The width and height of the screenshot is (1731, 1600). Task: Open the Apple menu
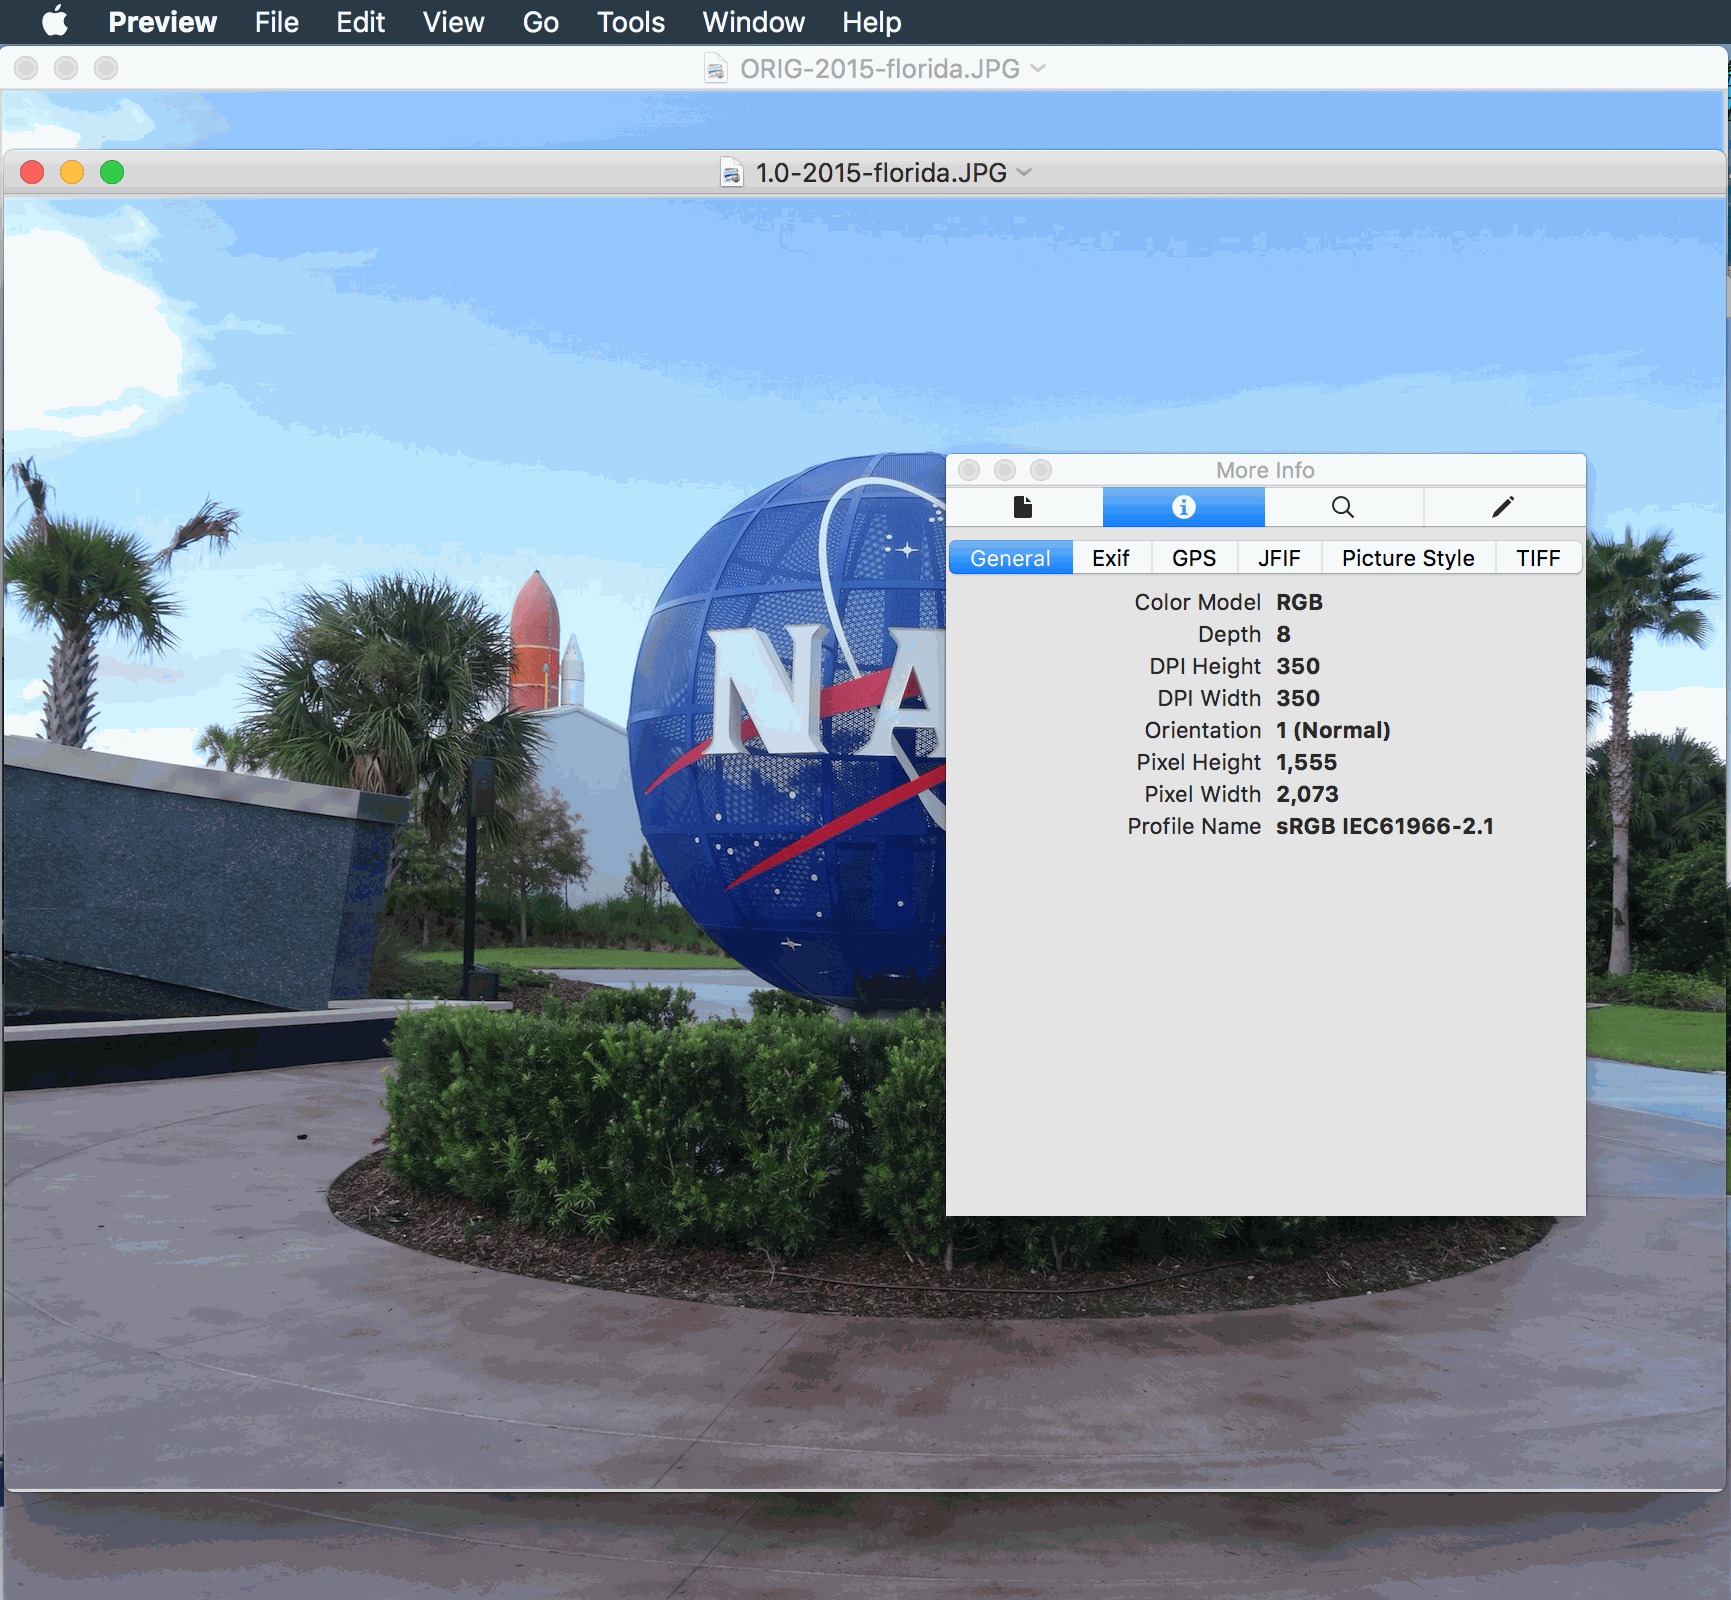[x=55, y=21]
